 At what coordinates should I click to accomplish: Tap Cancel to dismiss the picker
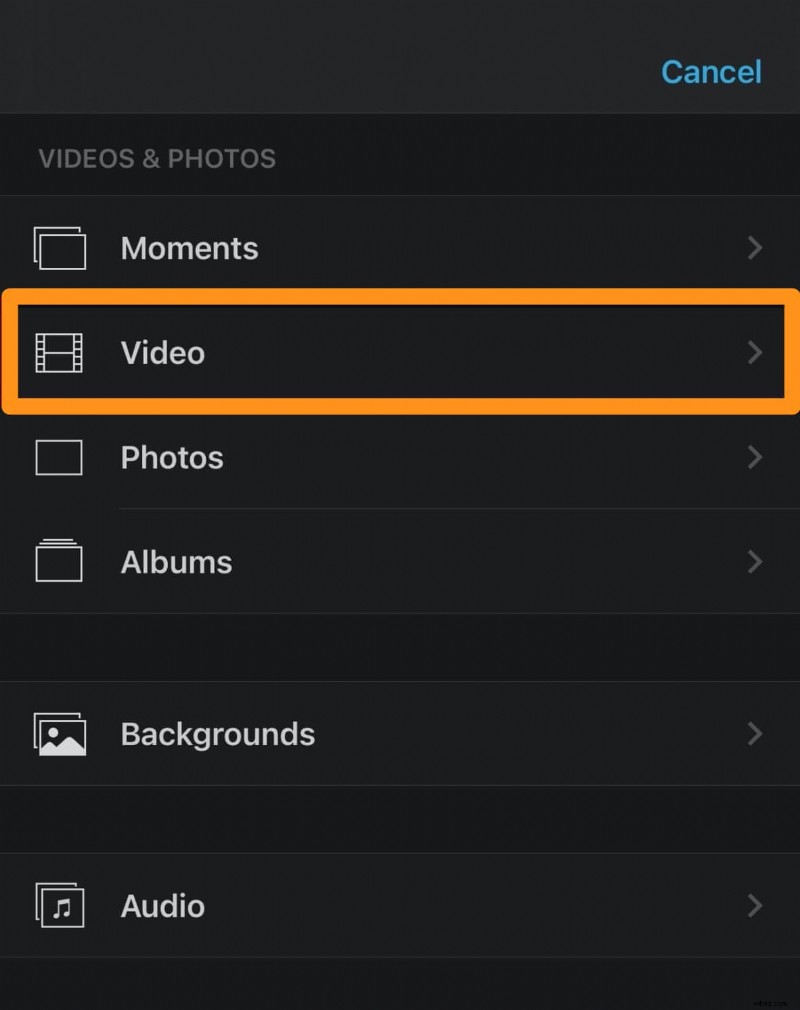[711, 72]
